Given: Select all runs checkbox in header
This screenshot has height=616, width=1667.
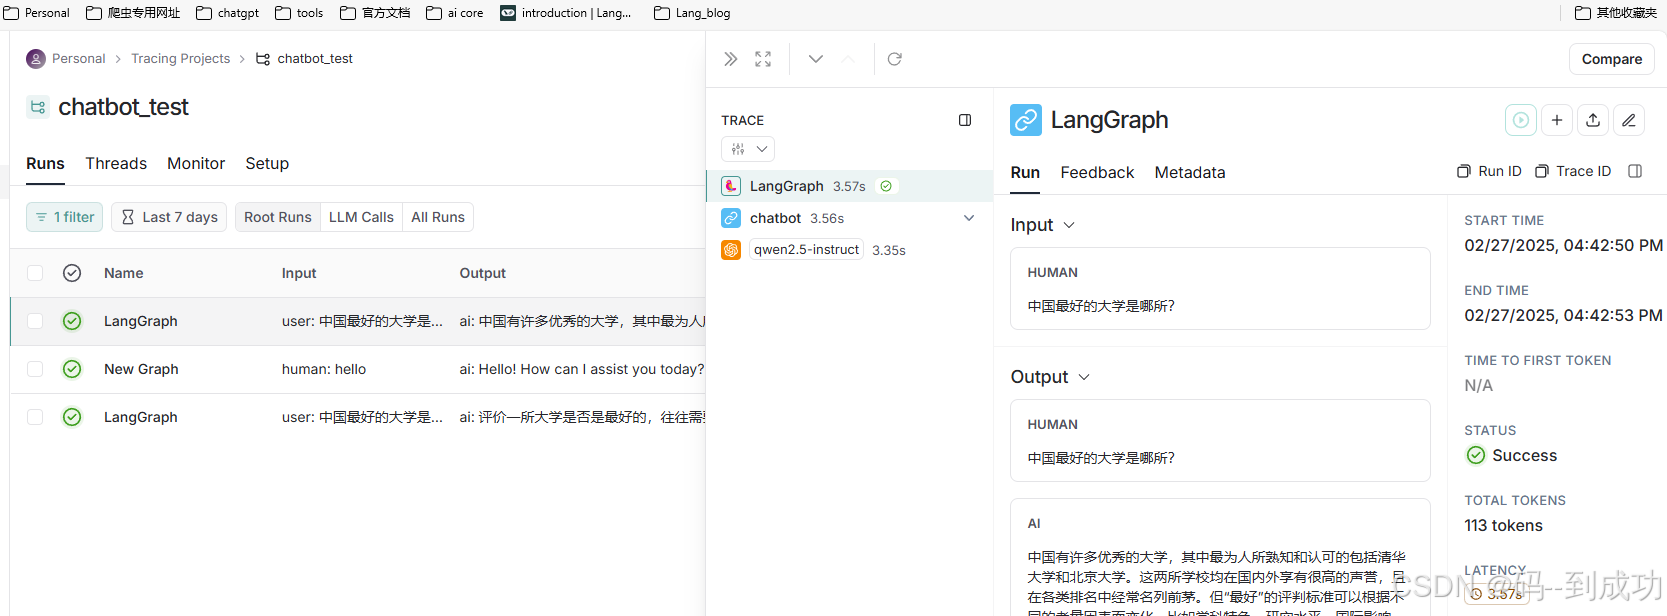Looking at the screenshot, I should point(35,273).
